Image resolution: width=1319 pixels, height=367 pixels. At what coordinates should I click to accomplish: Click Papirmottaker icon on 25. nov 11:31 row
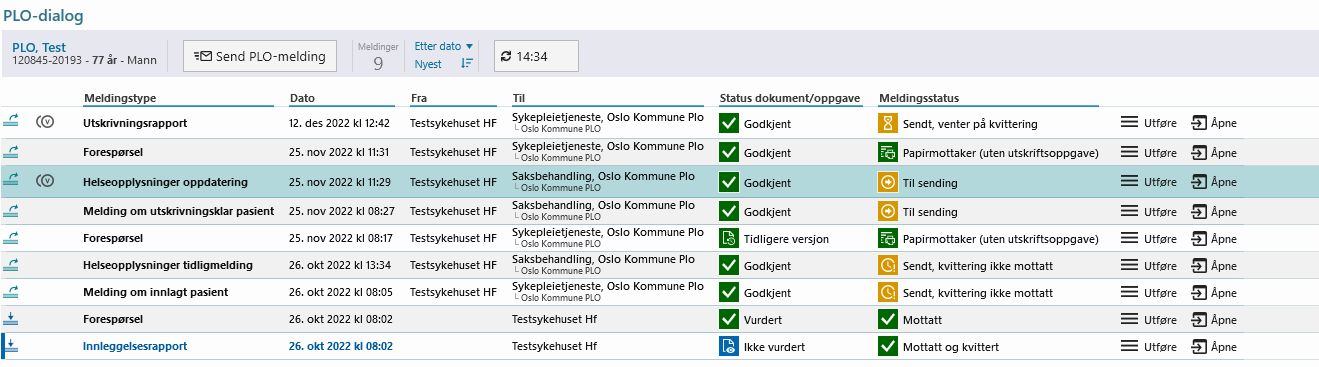(x=888, y=153)
